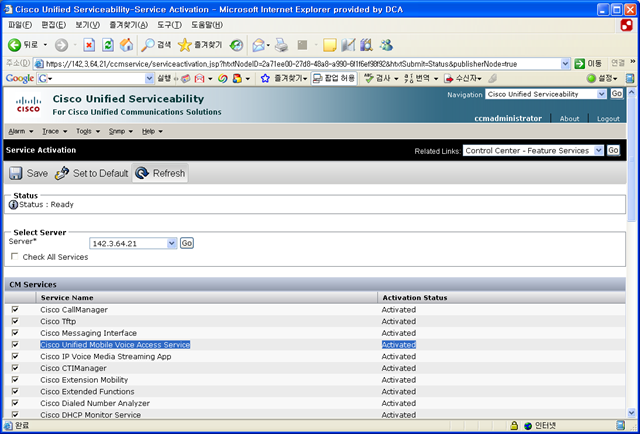Go back with the IE Back arrow
This screenshot has width=640, height=434.
pos(15,45)
